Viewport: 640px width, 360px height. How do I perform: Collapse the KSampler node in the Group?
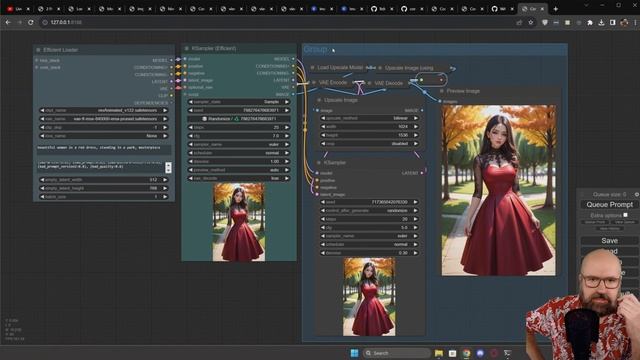click(319, 162)
